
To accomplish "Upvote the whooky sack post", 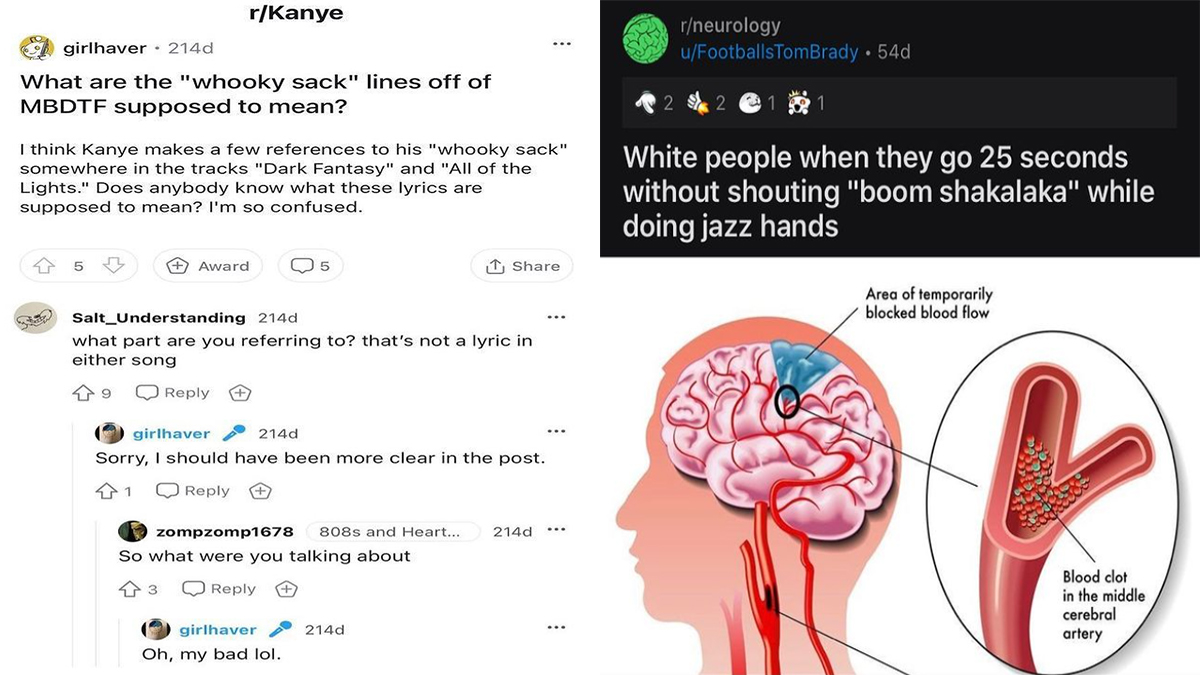I will [x=43, y=265].
